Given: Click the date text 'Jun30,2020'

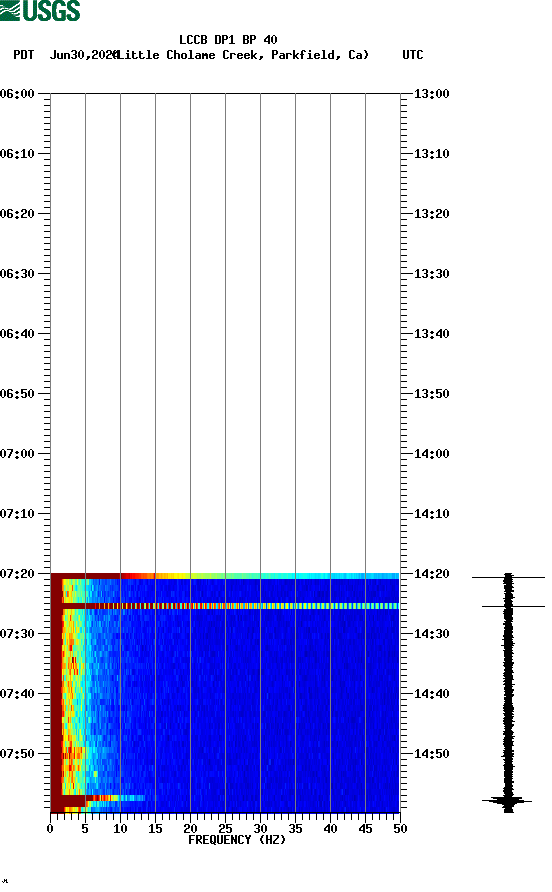Looking at the screenshot, I should [x=83, y=55].
